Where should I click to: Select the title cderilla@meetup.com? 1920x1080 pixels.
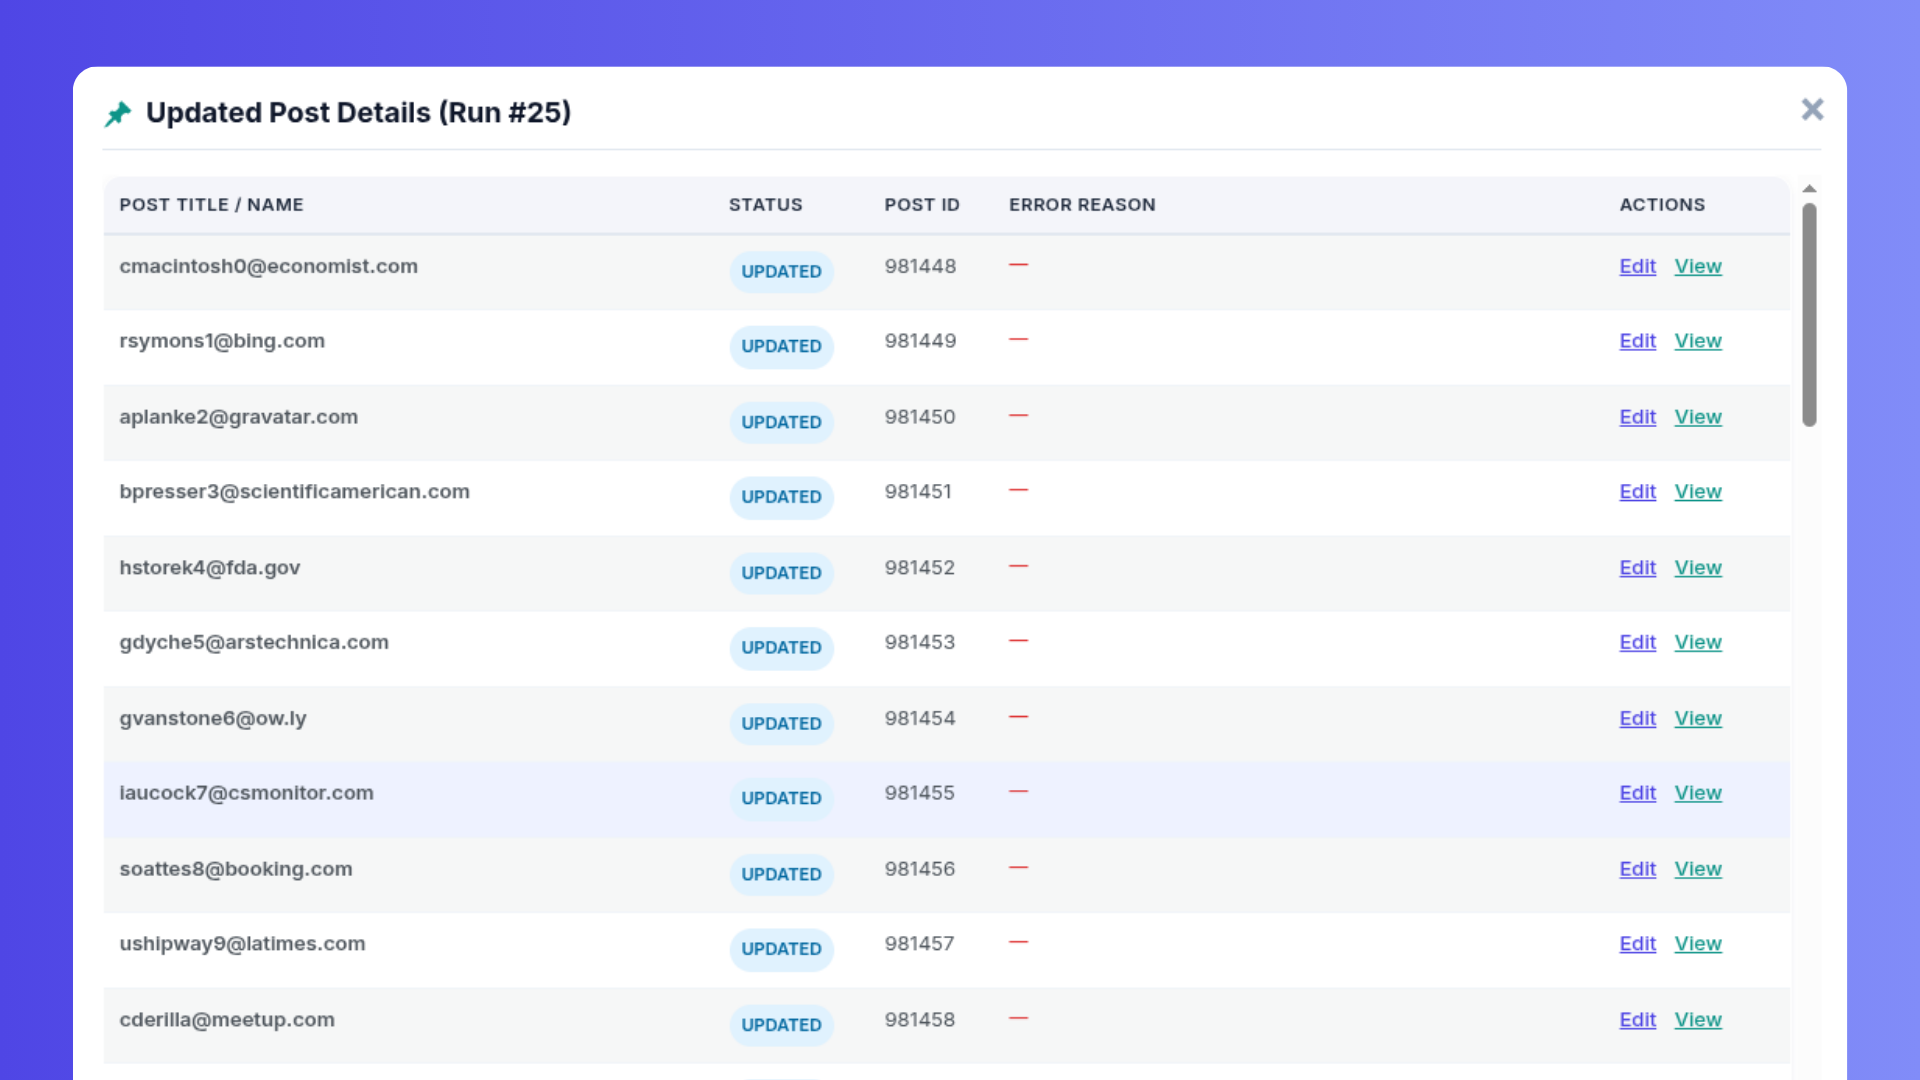point(227,1020)
